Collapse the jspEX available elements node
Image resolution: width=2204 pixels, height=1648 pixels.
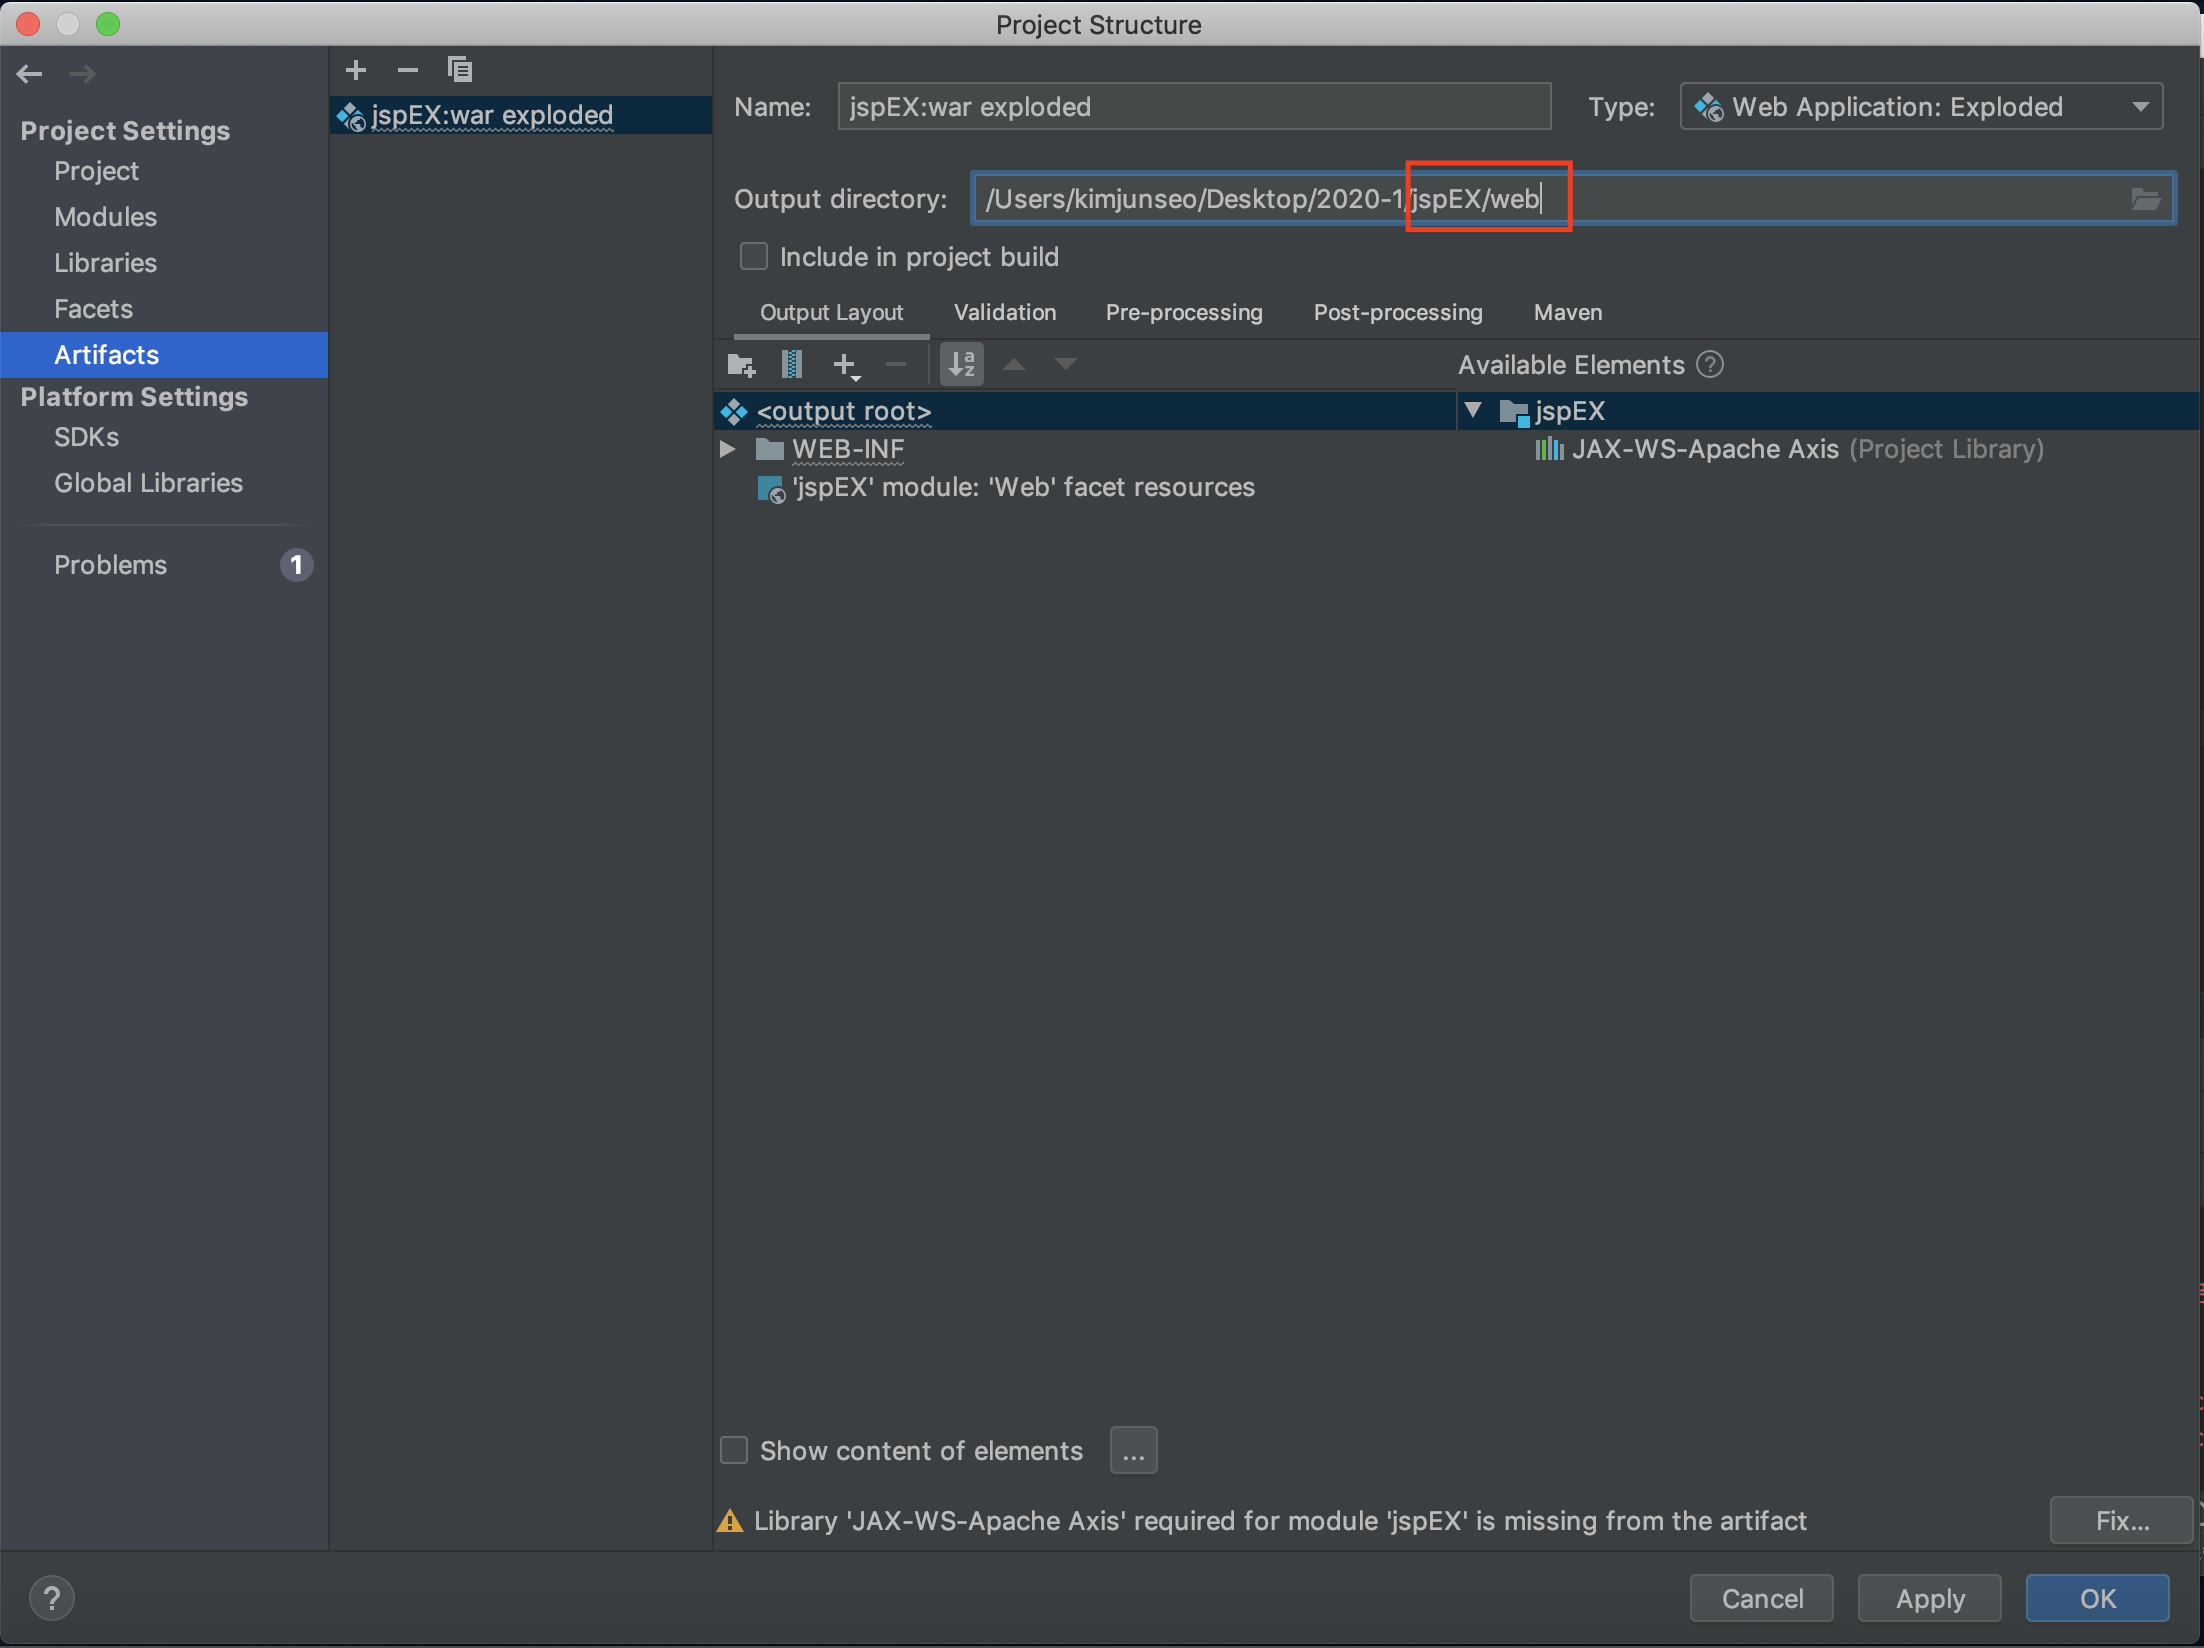click(x=1473, y=410)
